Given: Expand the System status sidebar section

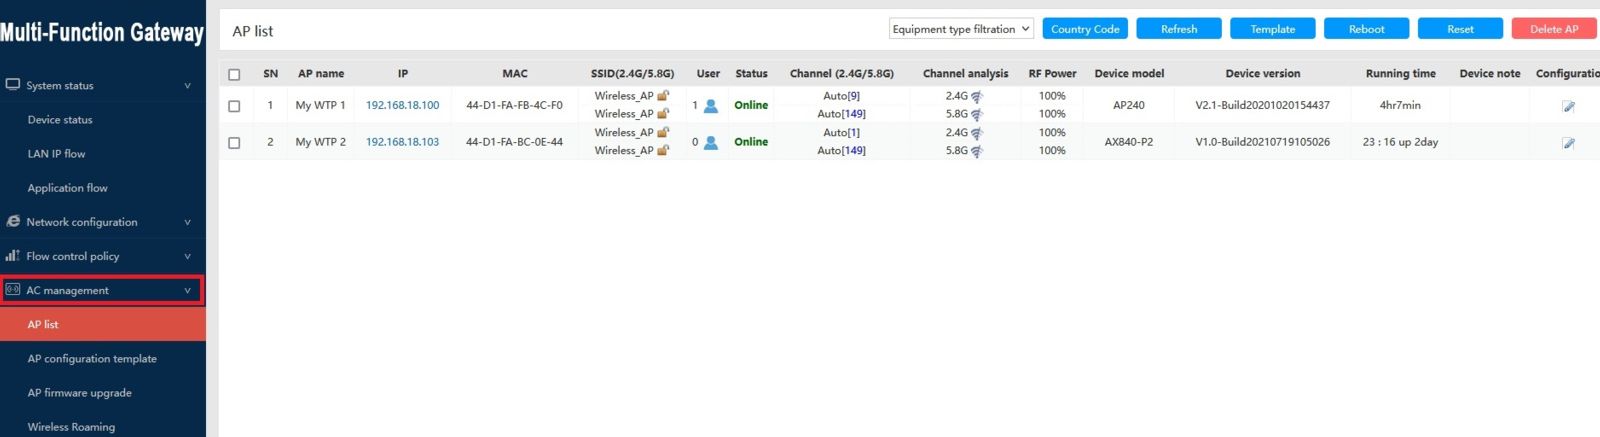Looking at the screenshot, I should pos(98,86).
